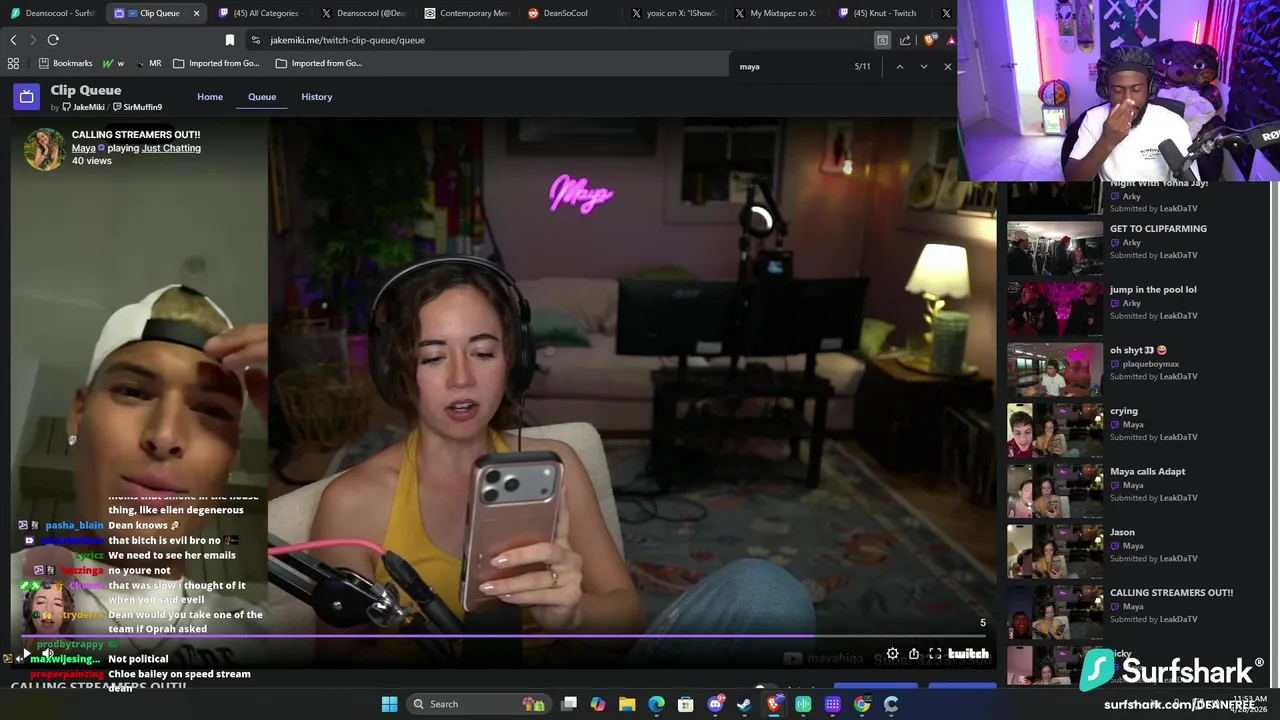Click the Twitch logo in the player
Viewport: 1280px width, 720px height.
click(x=968, y=654)
